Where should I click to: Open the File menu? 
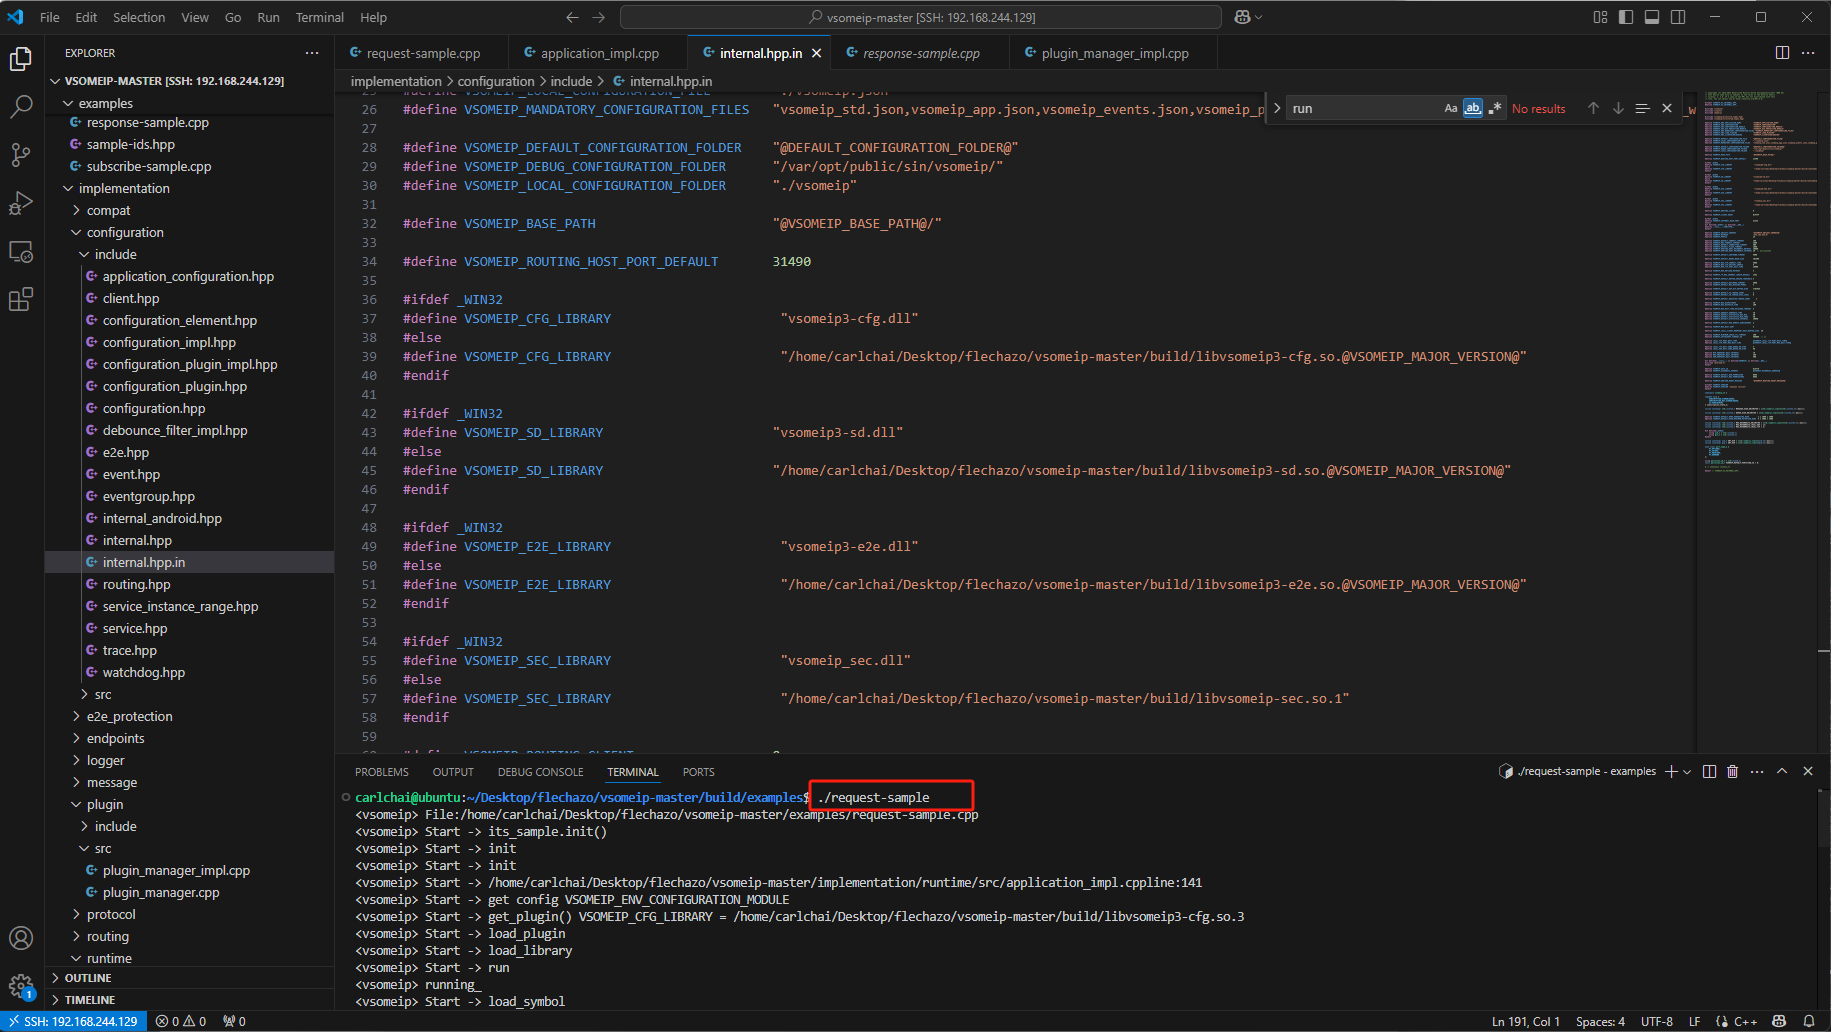coord(49,17)
